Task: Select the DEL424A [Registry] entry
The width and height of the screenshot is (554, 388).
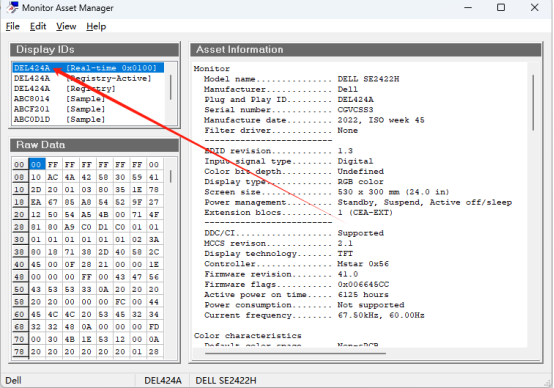Action: click(x=88, y=88)
